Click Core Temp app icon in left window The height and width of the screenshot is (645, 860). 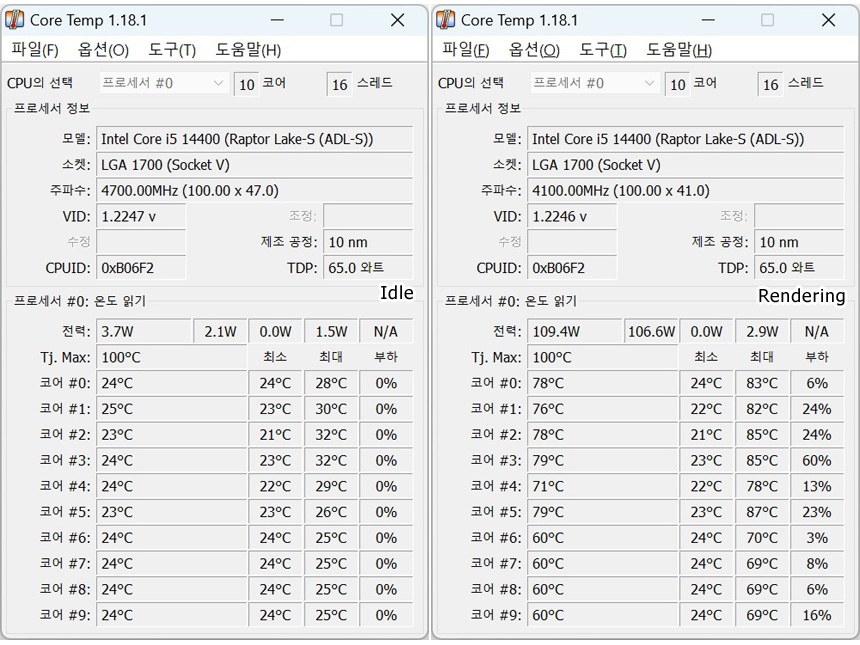click(14, 20)
